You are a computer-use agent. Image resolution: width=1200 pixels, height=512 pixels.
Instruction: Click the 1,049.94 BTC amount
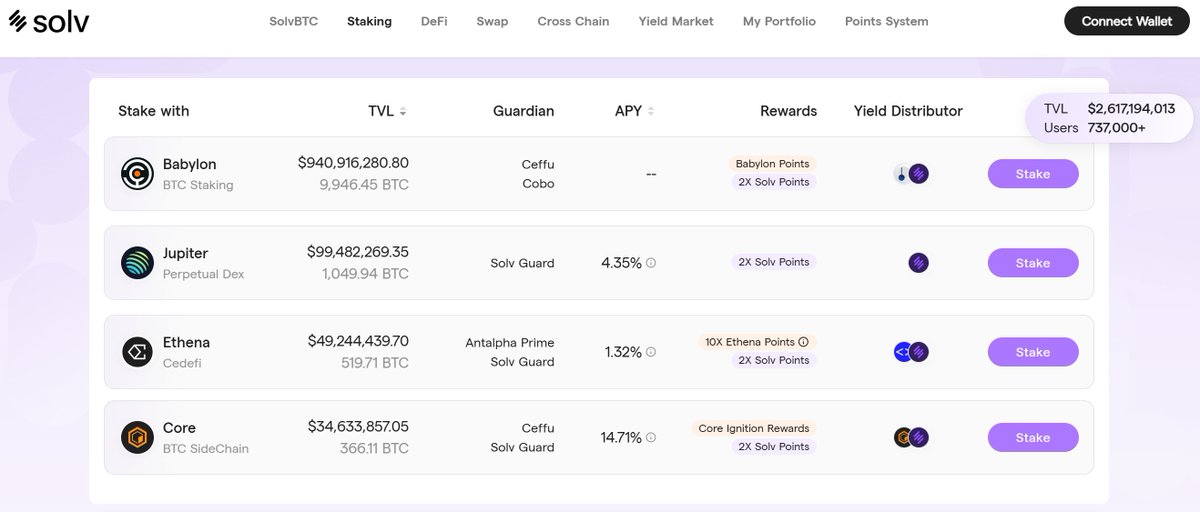pyautogui.click(x=365, y=274)
